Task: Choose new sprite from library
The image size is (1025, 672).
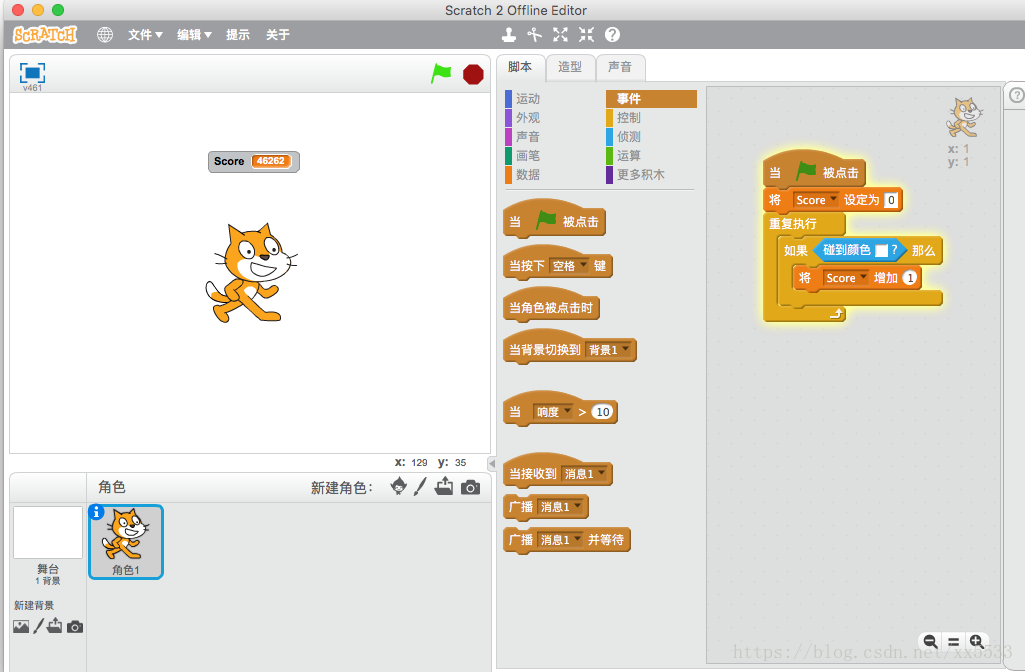Action: [398, 486]
